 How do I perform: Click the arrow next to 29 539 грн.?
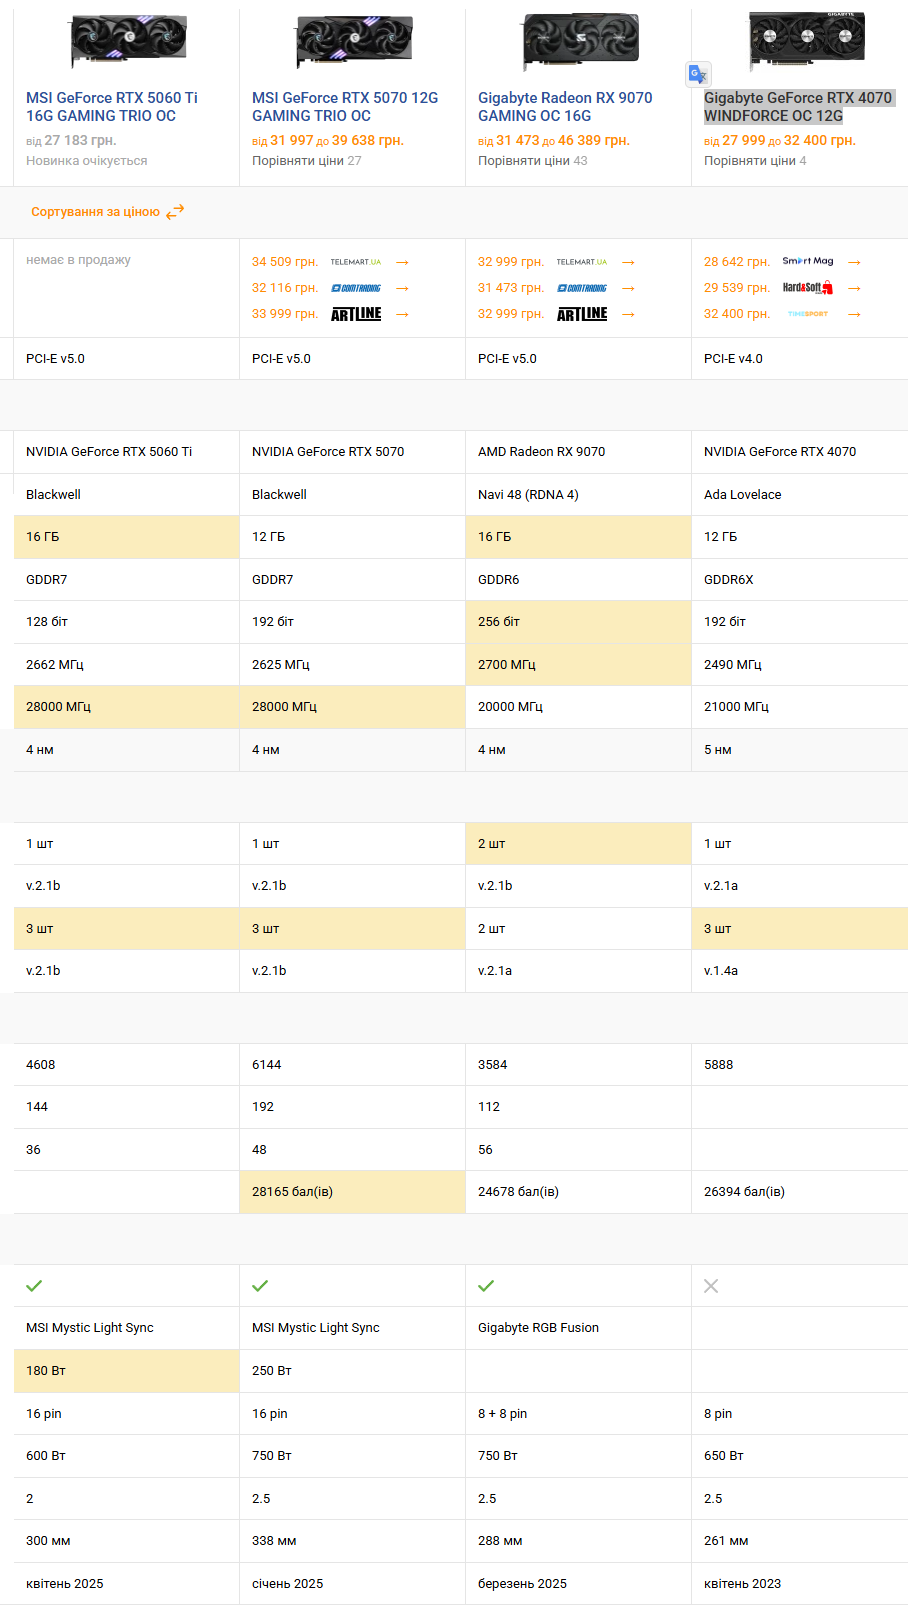854,288
